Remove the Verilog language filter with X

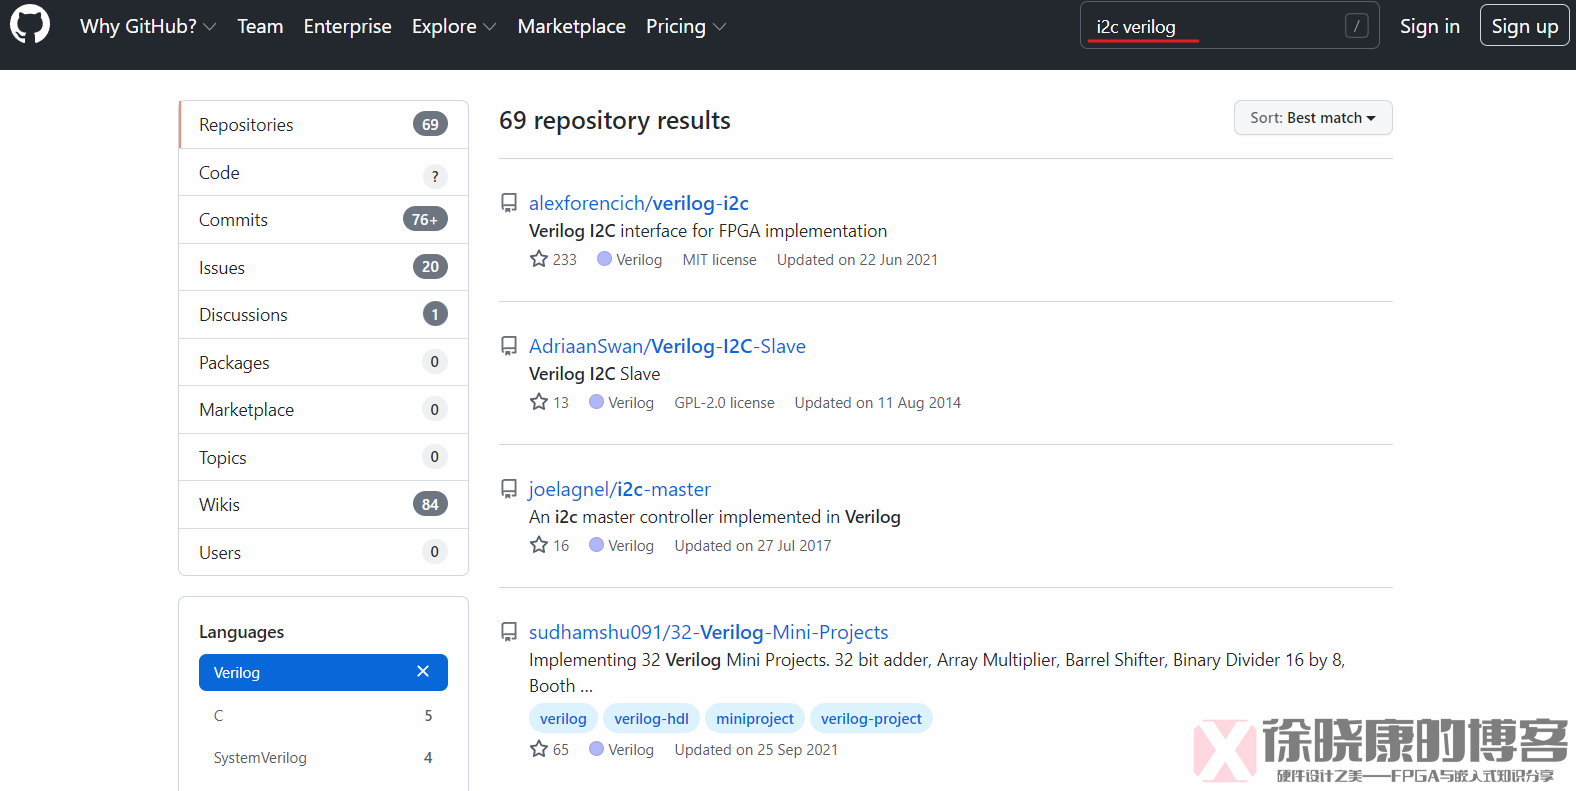[x=423, y=672]
